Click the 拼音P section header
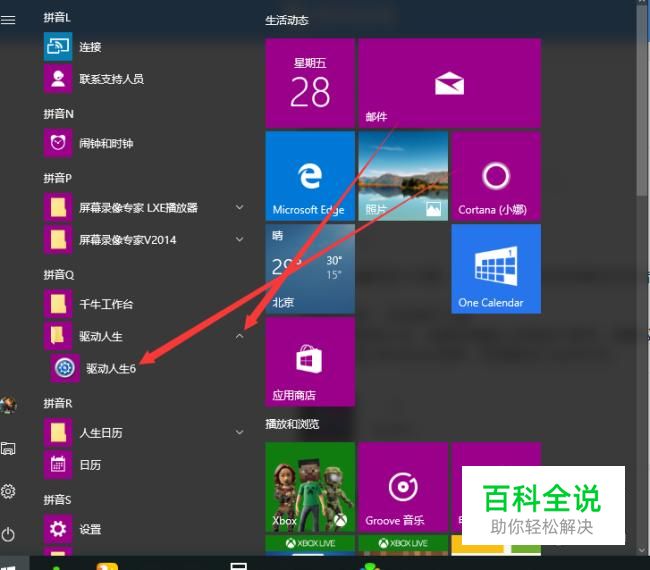 click(x=58, y=178)
